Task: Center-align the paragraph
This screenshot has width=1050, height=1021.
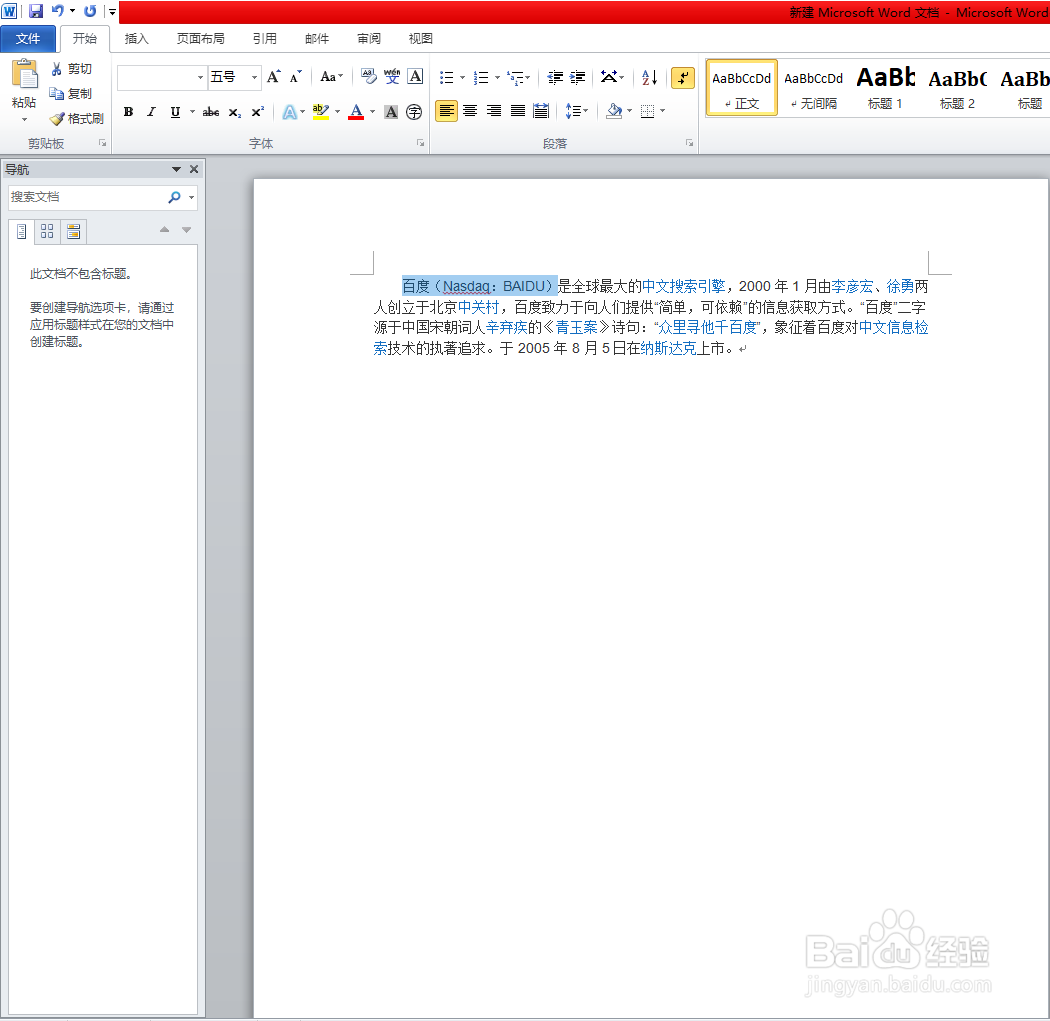Action: (x=470, y=111)
